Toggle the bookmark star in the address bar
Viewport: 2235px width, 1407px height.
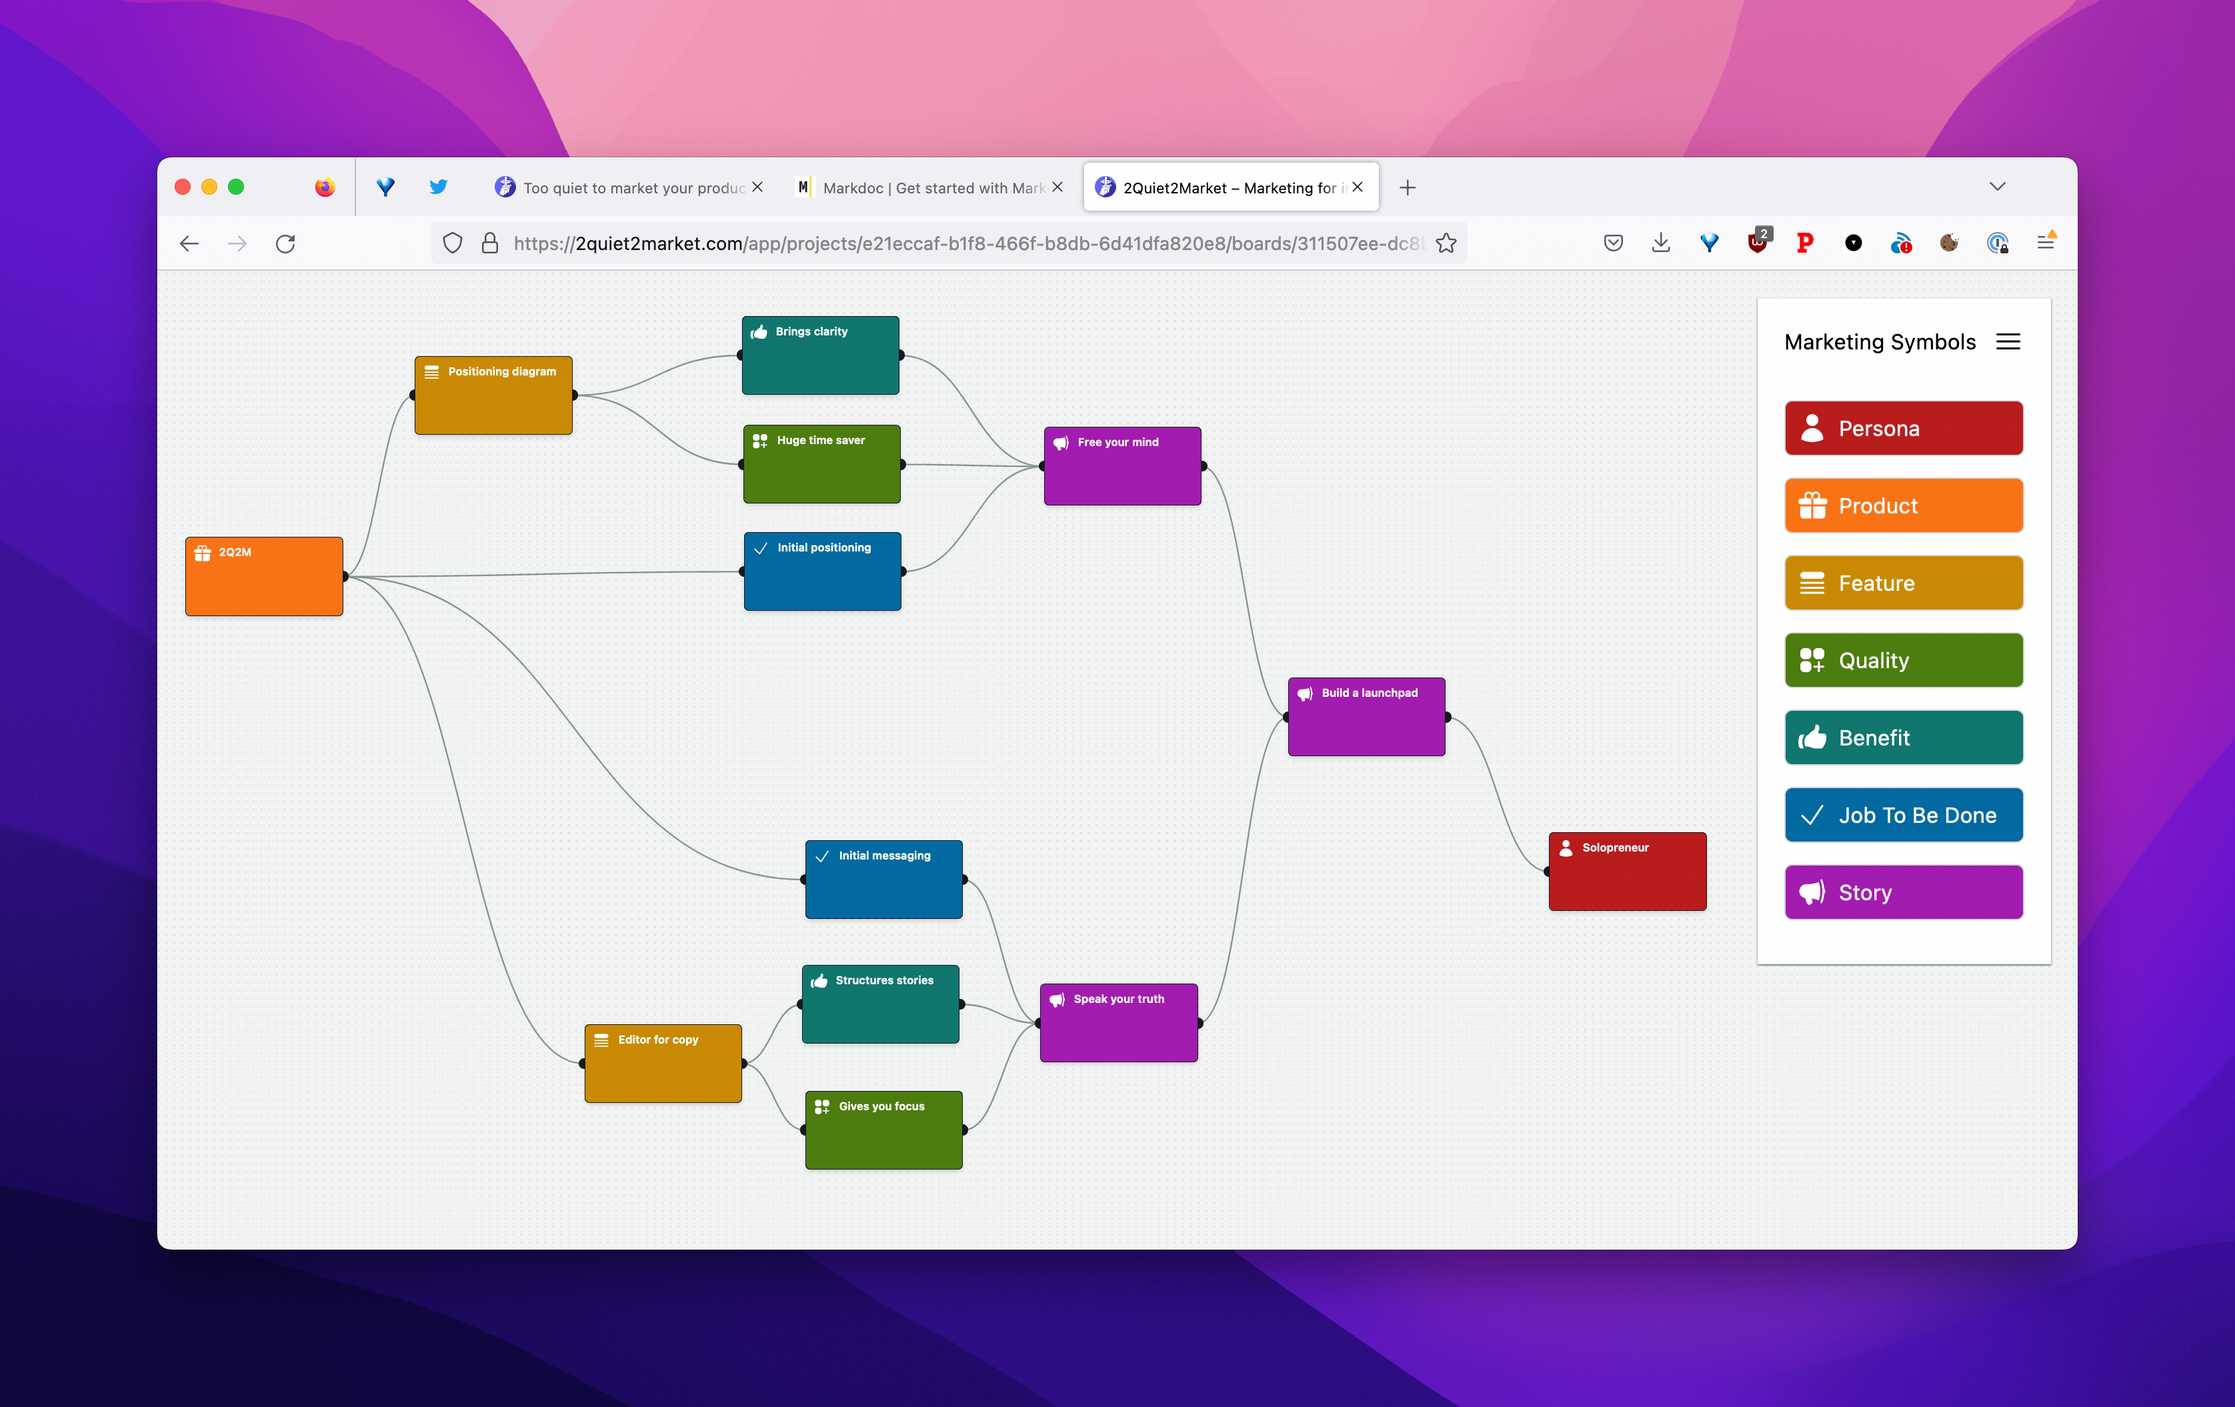[x=1446, y=242]
